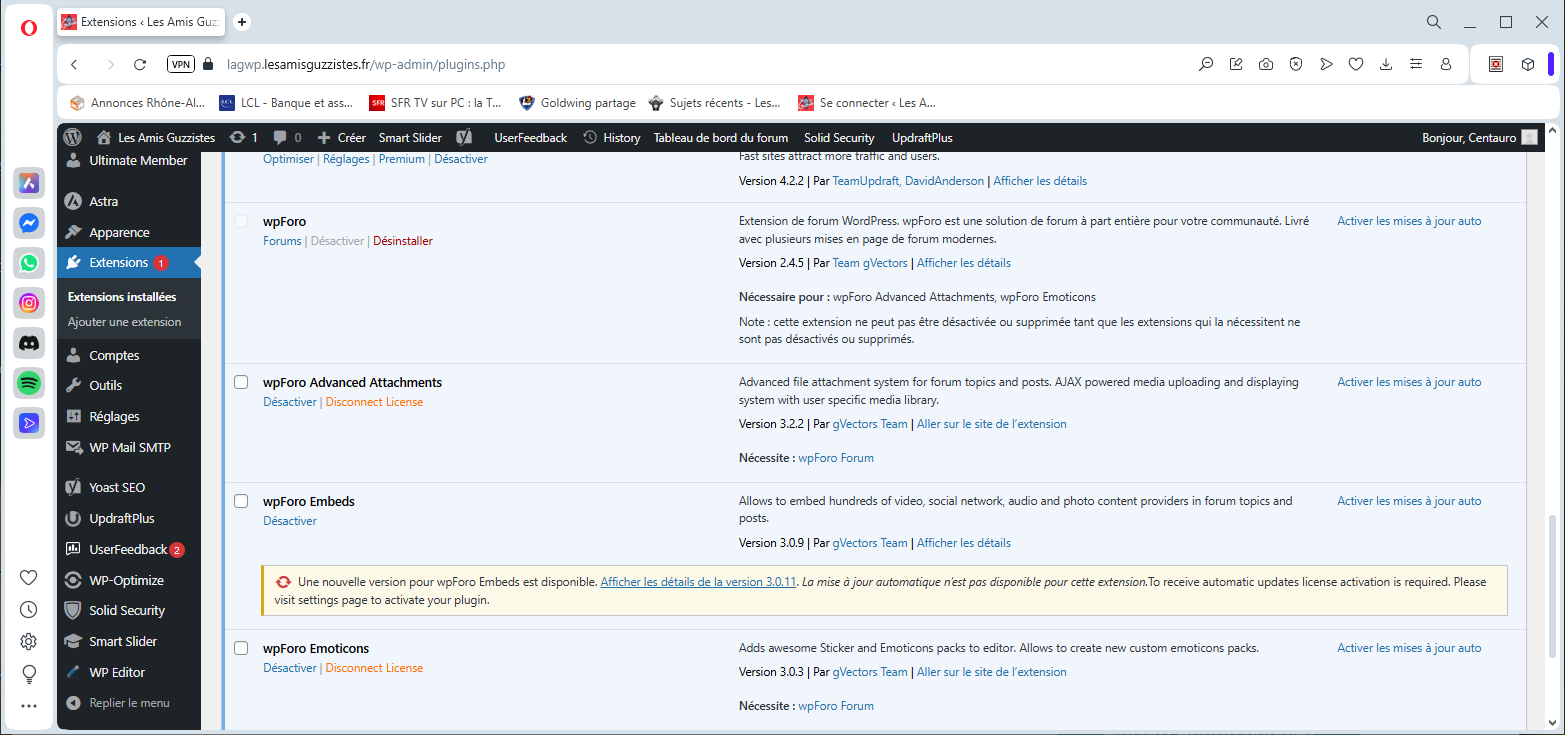Click Désactiver under wpForo Embeds

[x=290, y=521]
